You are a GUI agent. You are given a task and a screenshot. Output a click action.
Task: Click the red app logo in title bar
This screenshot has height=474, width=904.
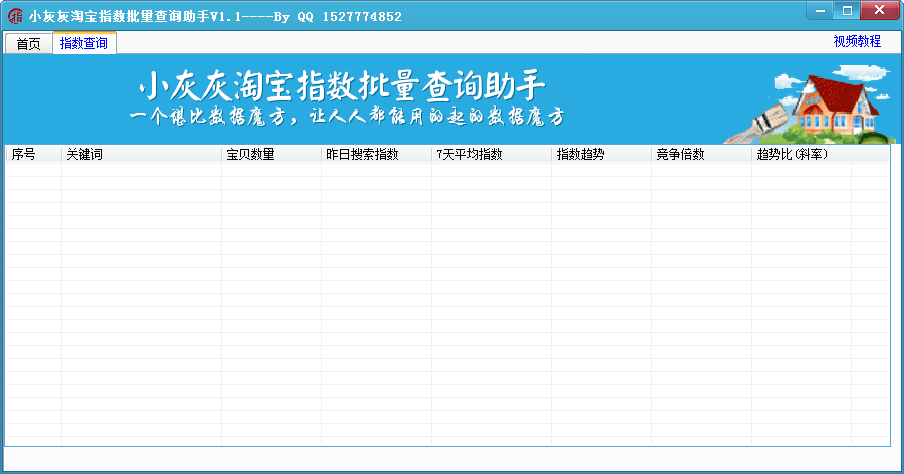click(15, 16)
